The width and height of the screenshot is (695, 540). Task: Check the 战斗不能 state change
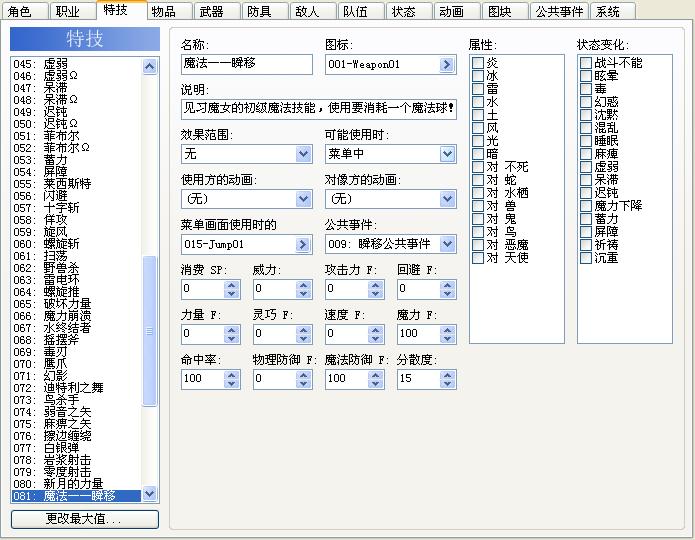pos(586,63)
